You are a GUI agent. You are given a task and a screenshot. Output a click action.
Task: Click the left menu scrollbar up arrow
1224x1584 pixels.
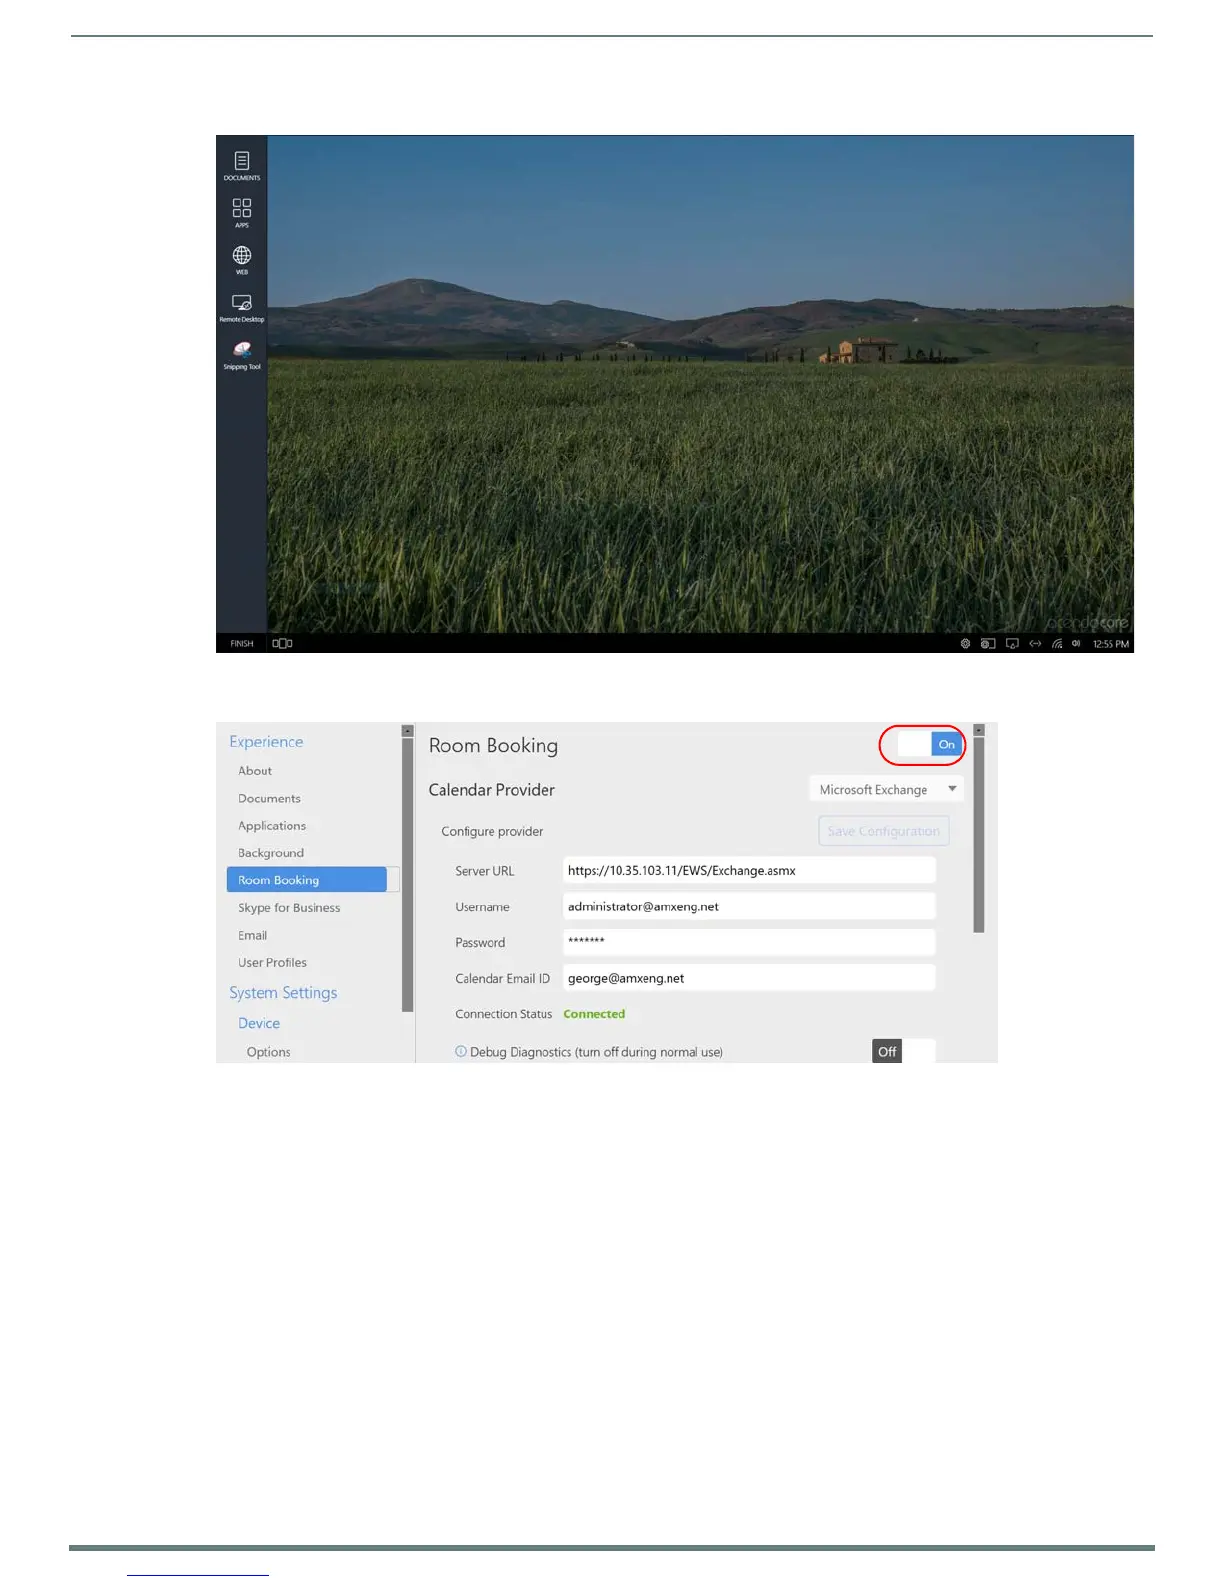click(x=407, y=731)
